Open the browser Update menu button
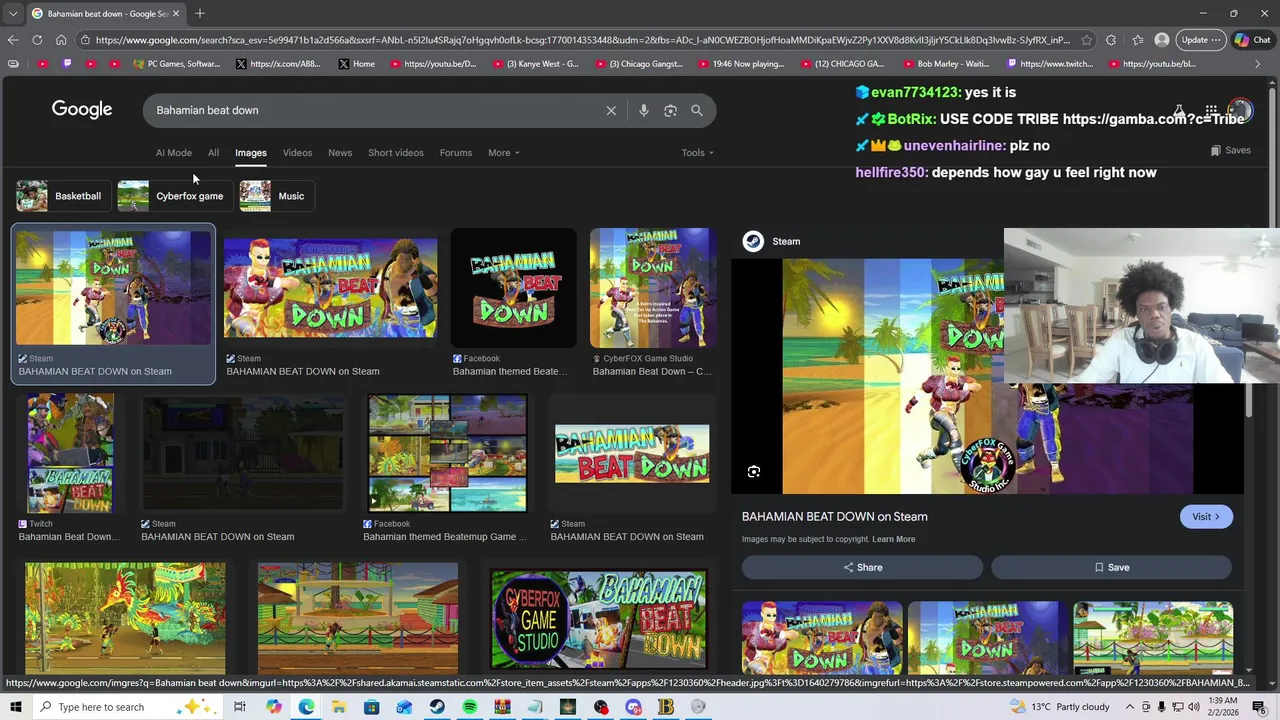The image size is (1280, 720). point(1200,40)
